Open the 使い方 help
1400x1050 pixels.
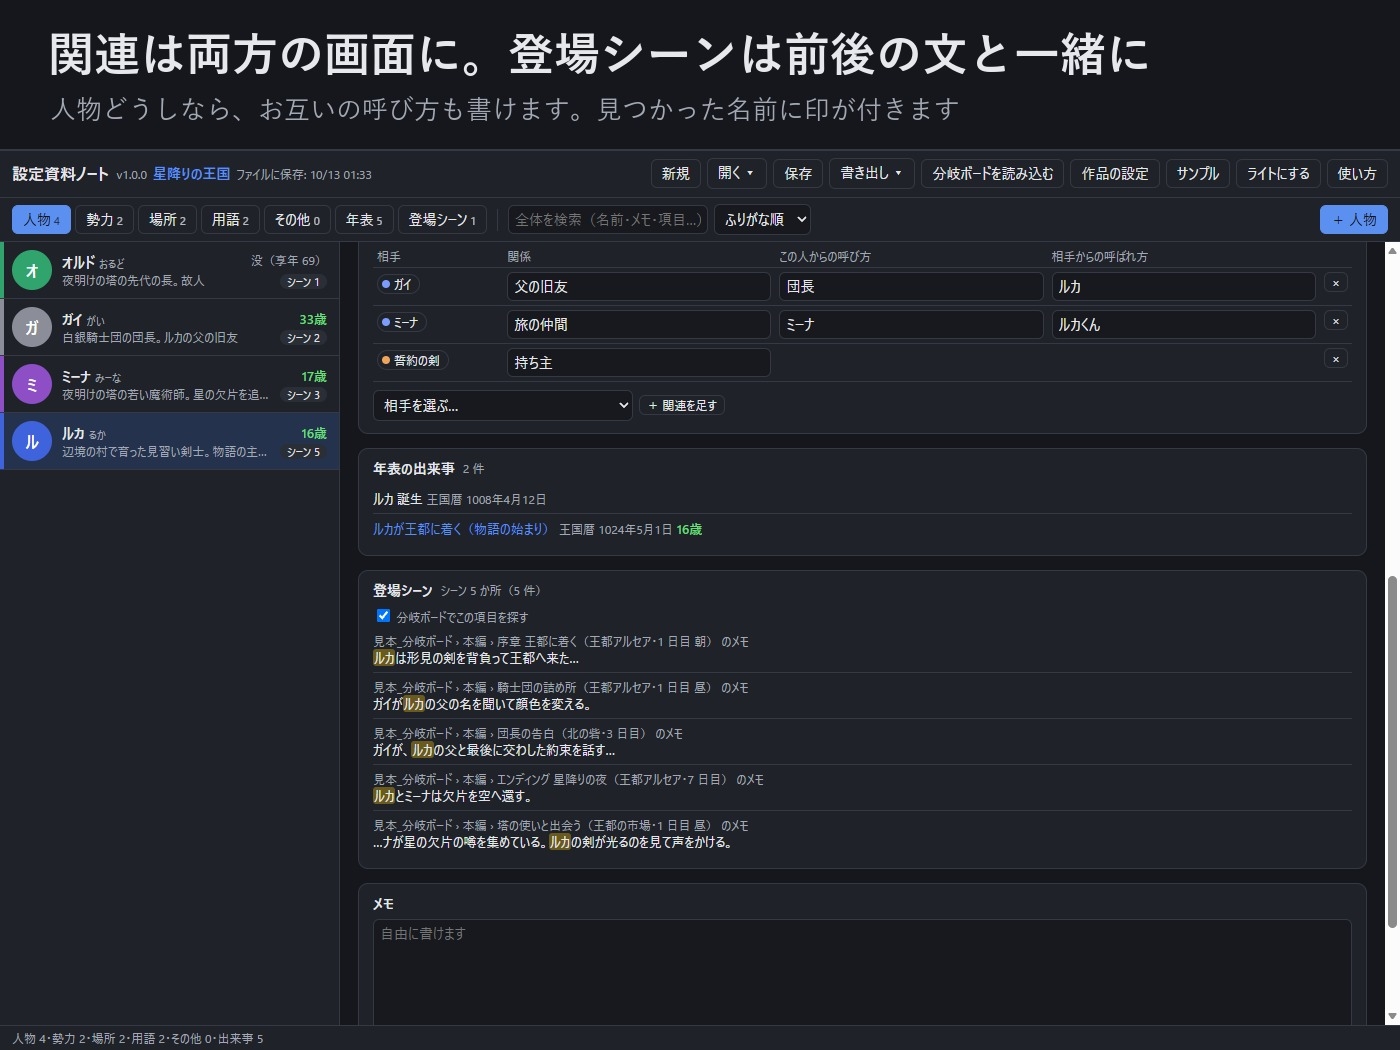point(1357,173)
